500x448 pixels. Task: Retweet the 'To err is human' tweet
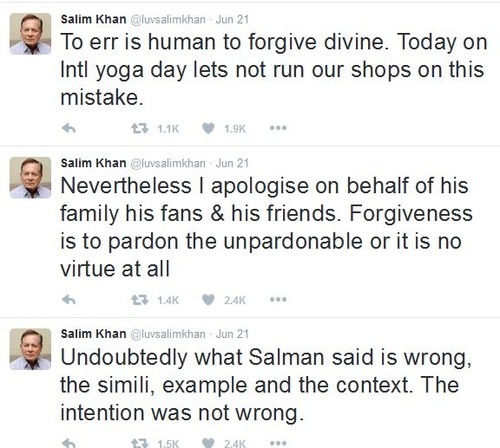point(139,128)
